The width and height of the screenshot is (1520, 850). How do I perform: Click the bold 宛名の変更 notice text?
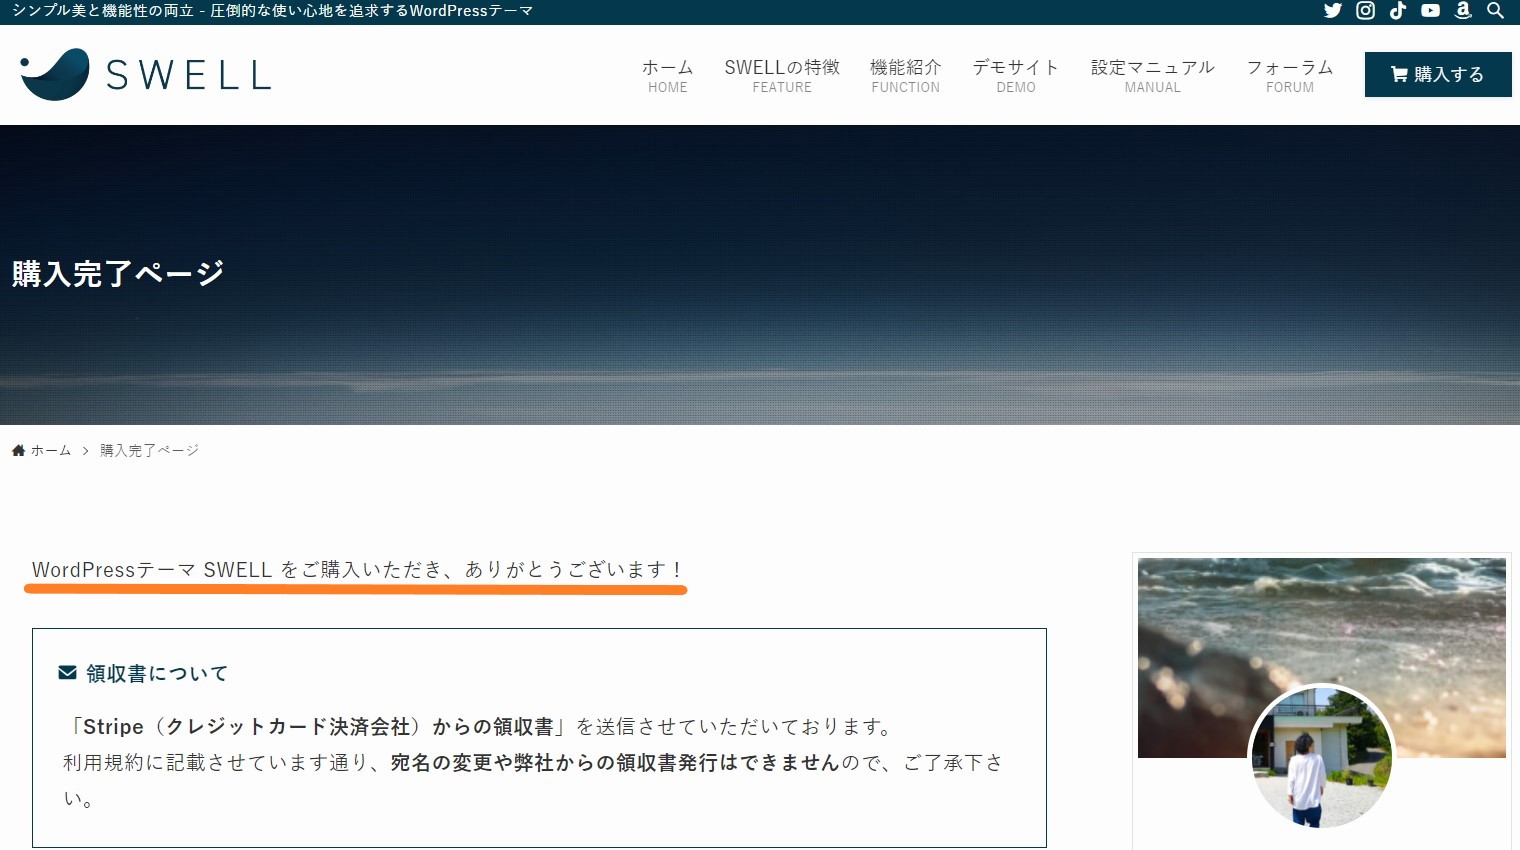coord(615,763)
